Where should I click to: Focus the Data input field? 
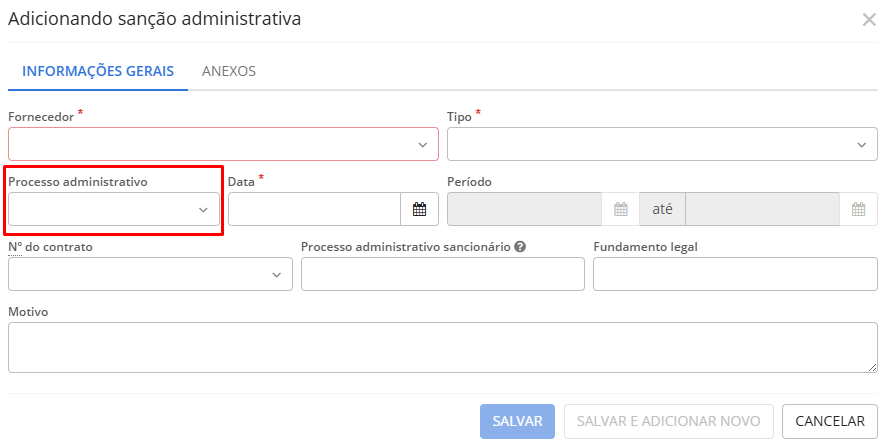click(314, 209)
